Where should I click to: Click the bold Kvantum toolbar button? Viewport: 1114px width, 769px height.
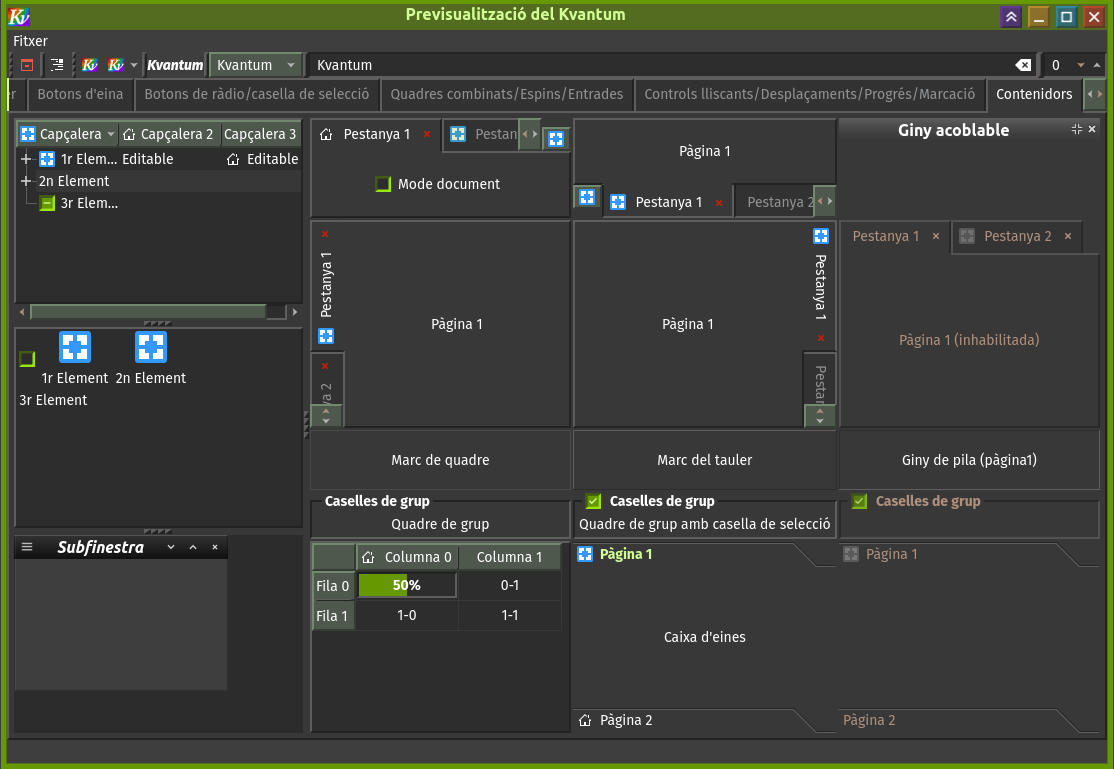click(175, 65)
